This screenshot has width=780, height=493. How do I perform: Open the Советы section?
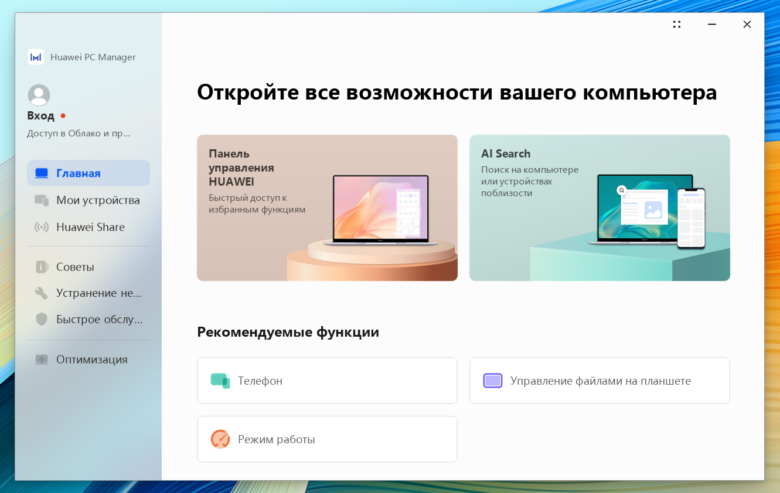[89, 267]
